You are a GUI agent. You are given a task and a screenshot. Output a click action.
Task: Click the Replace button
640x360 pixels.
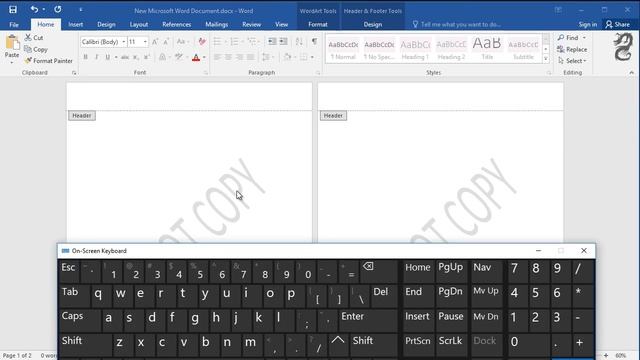point(572,49)
